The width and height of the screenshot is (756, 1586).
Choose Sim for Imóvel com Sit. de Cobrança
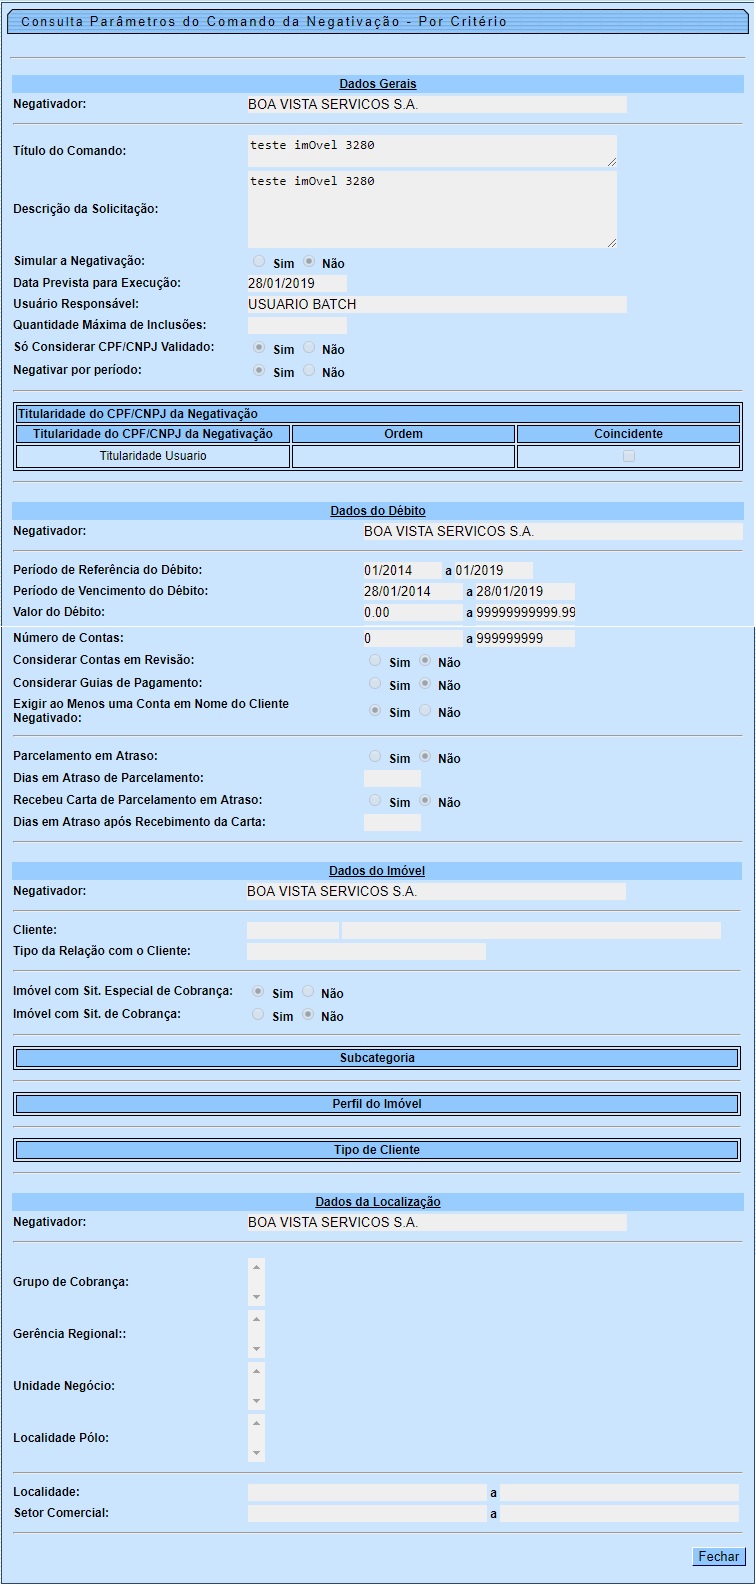pos(259,1015)
